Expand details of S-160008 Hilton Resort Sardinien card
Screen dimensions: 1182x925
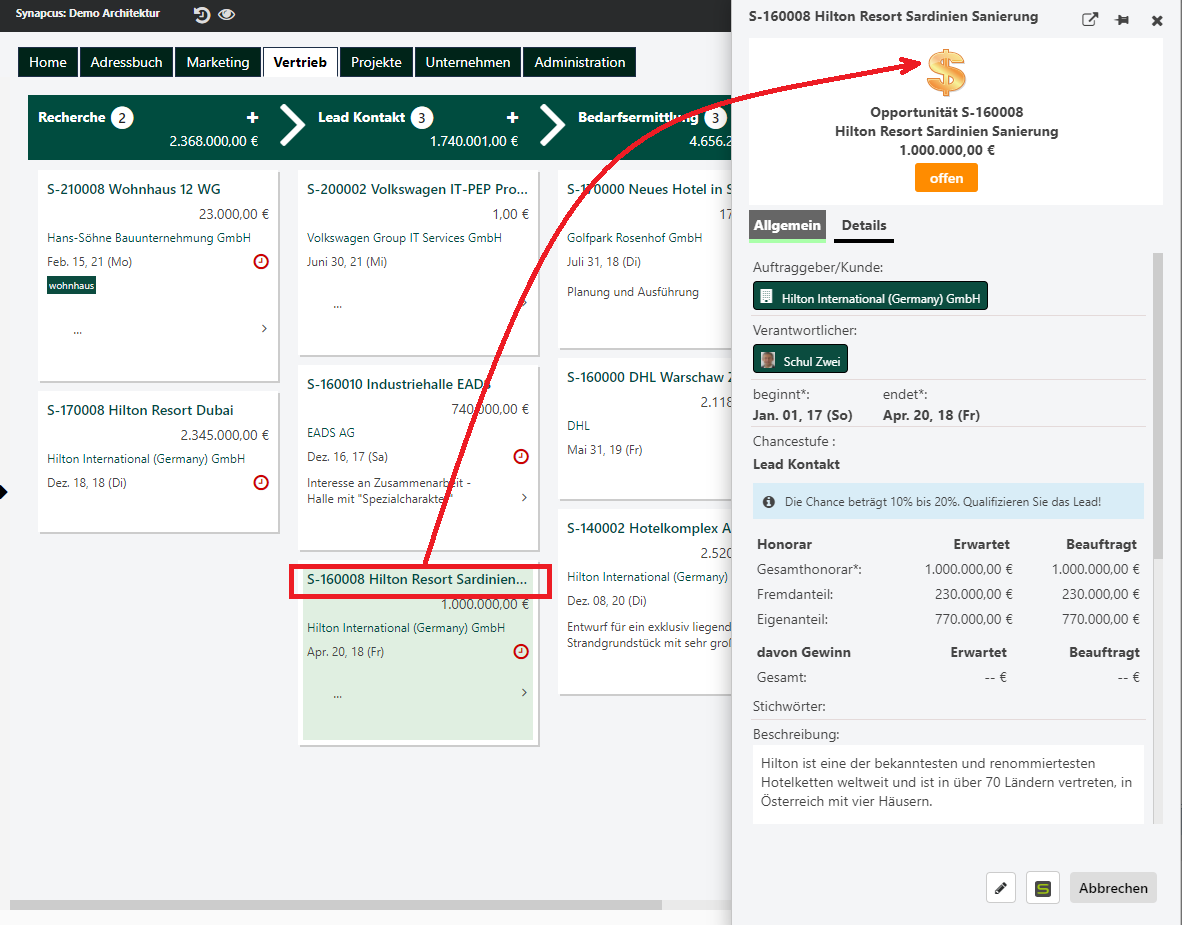point(523,693)
